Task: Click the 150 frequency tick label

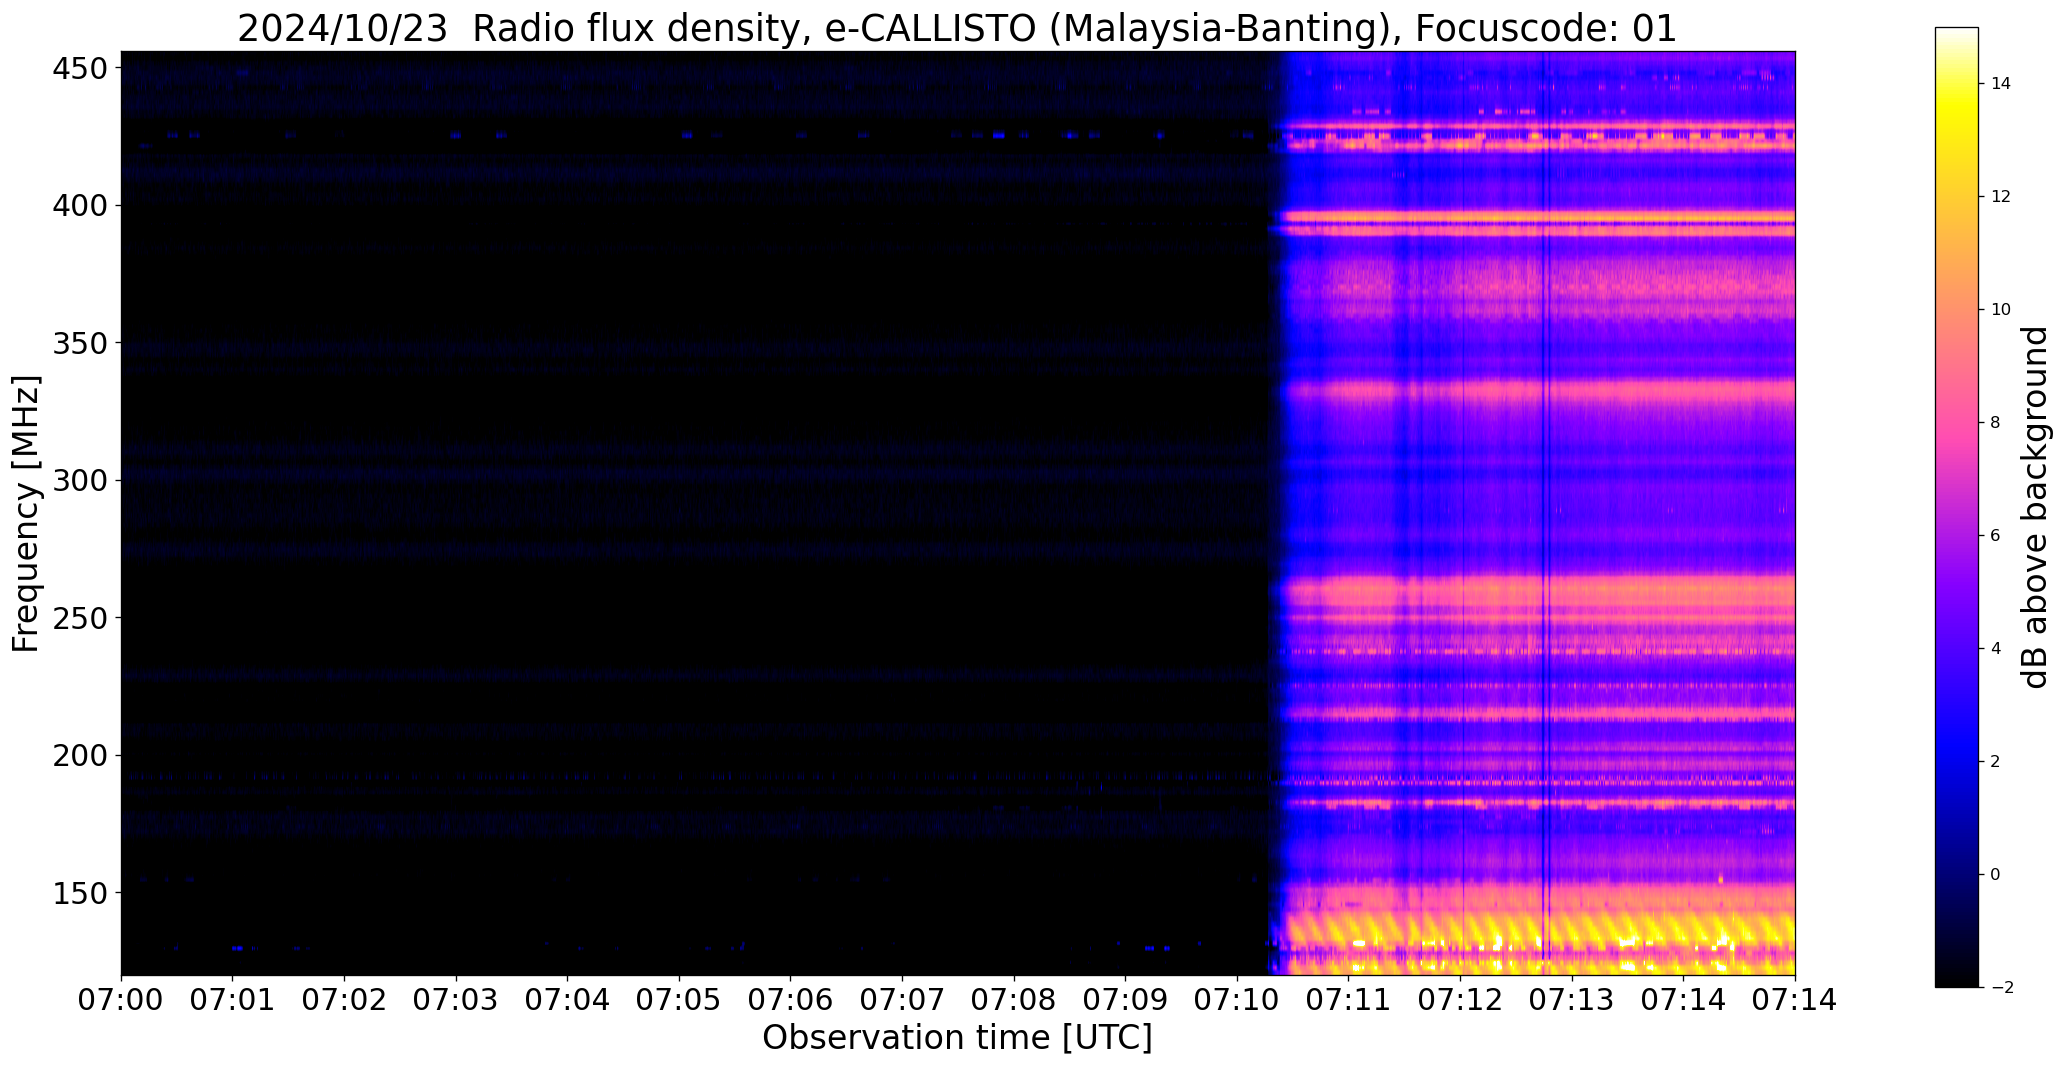Action: 79,893
